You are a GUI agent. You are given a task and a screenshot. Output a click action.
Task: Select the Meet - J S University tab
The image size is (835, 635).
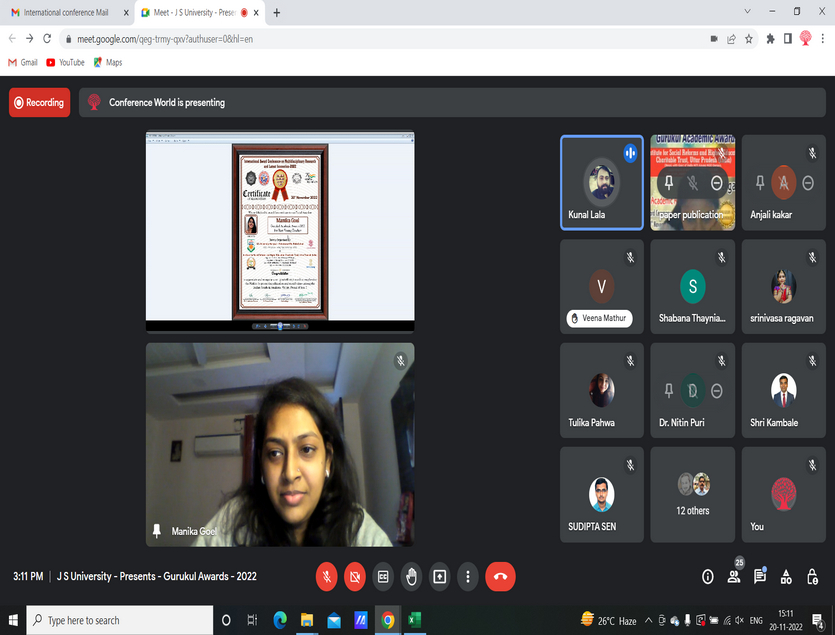pos(193,12)
